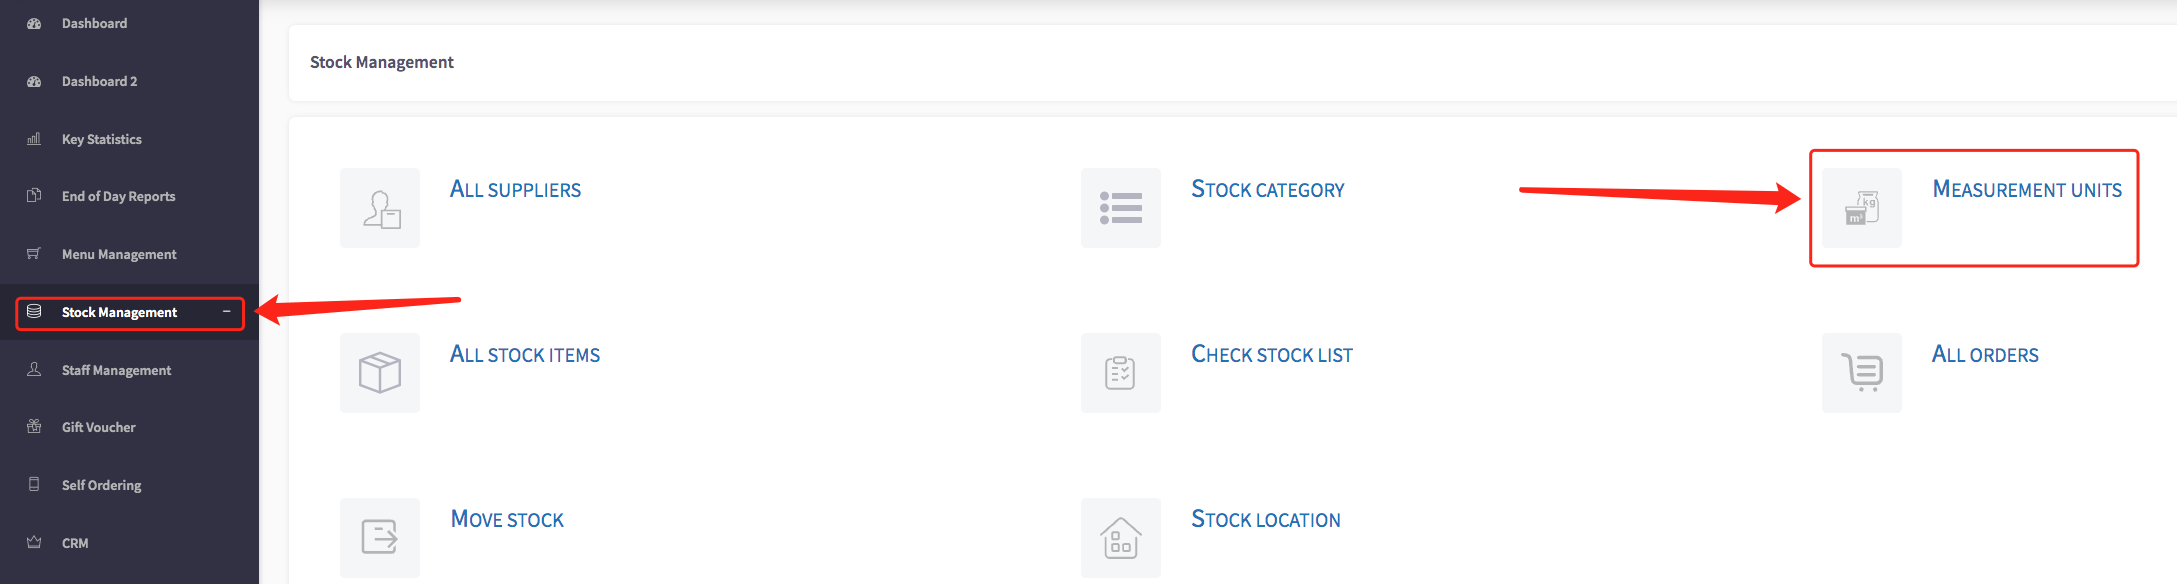Open the All Stock Items box icon
2177x584 pixels.
[x=380, y=373]
